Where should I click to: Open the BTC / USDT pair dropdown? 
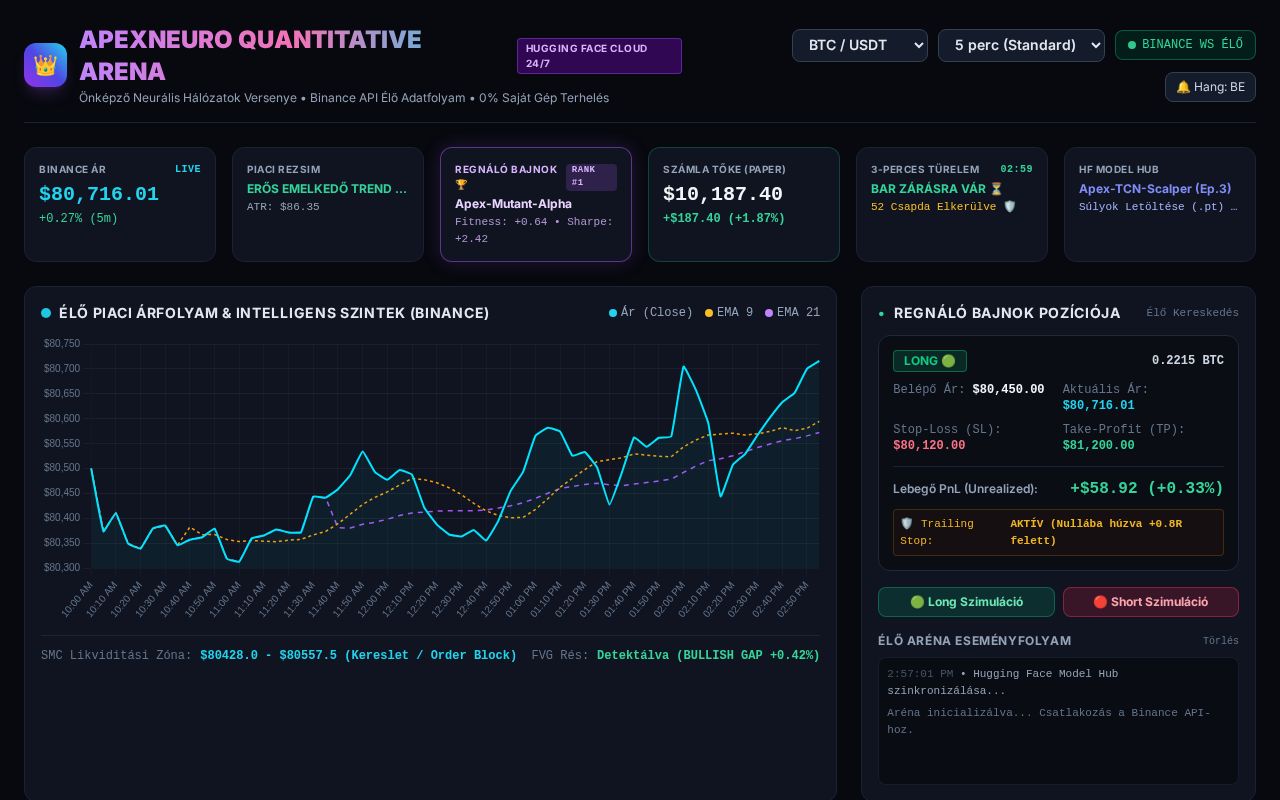pos(860,45)
